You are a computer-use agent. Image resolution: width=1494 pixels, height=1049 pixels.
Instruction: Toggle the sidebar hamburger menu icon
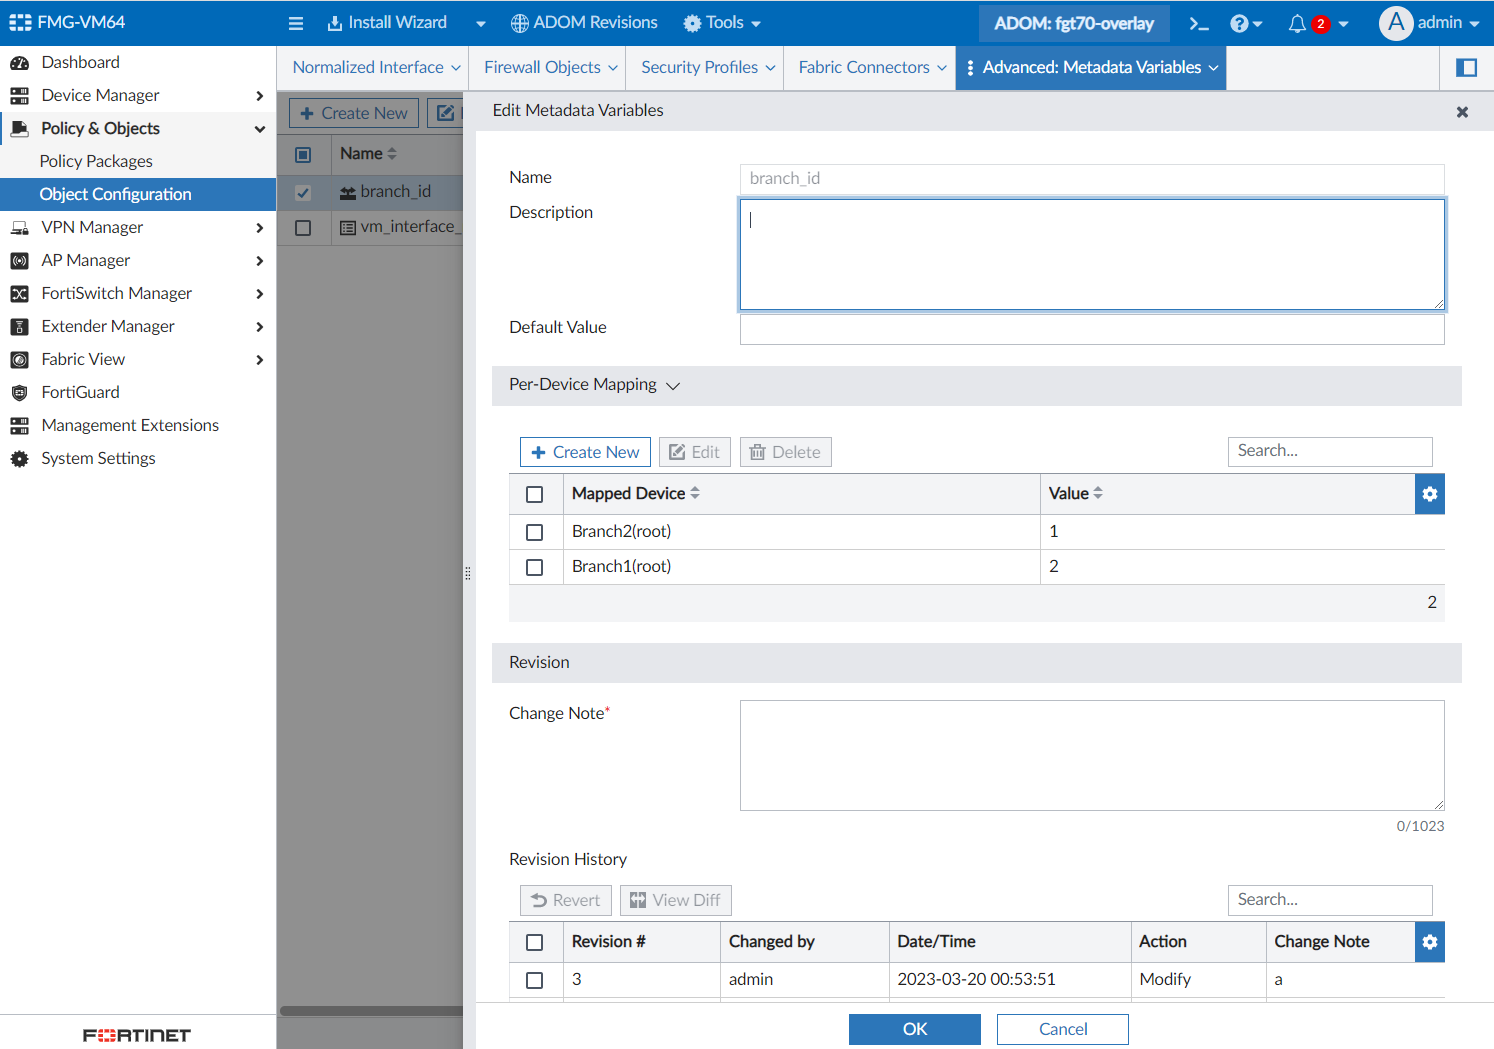pyautogui.click(x=296, y=24)
